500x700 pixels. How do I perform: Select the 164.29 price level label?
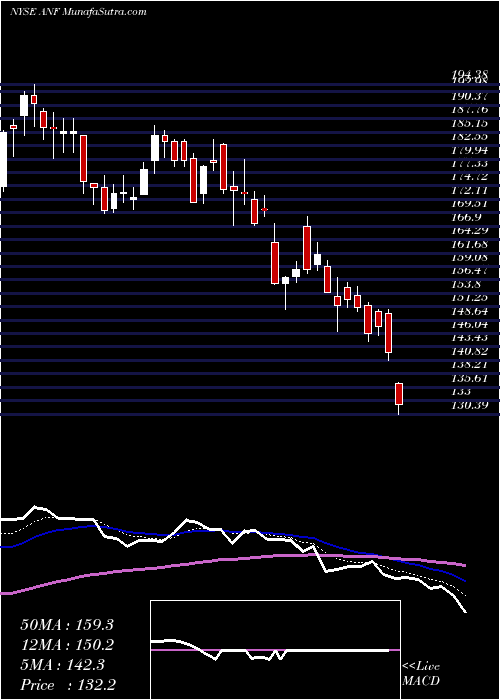coord(469,230)
